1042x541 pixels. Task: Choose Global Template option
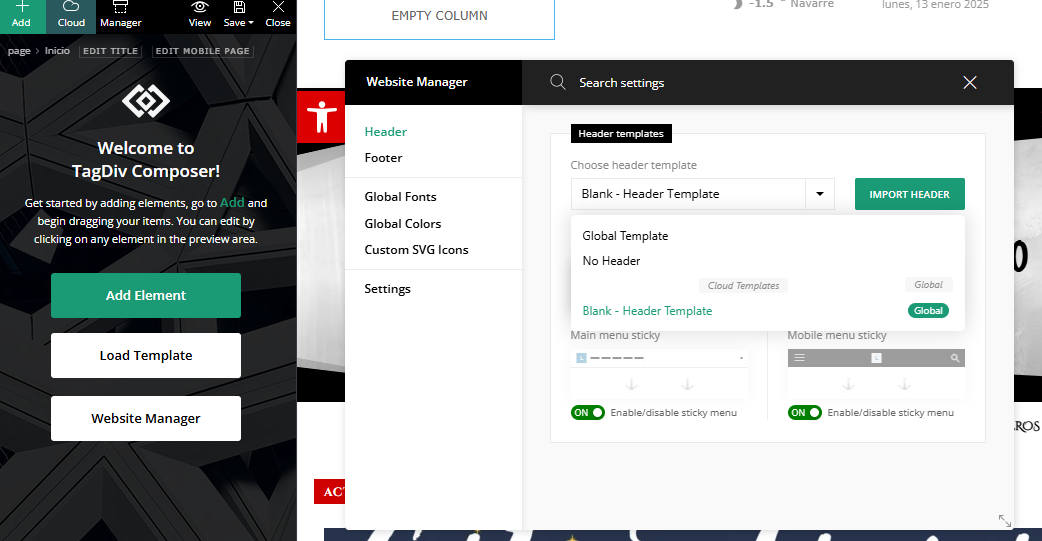[x=625, y=236]
